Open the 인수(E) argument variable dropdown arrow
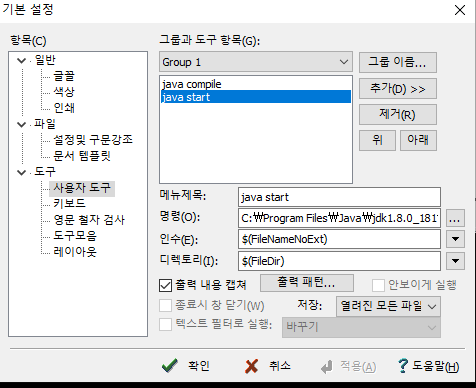 [455, 239]
